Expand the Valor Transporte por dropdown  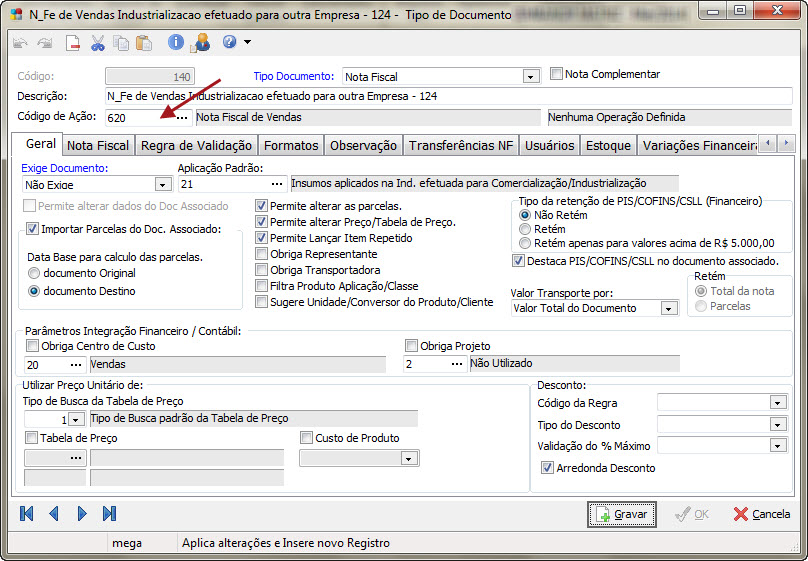coord(669,308)
